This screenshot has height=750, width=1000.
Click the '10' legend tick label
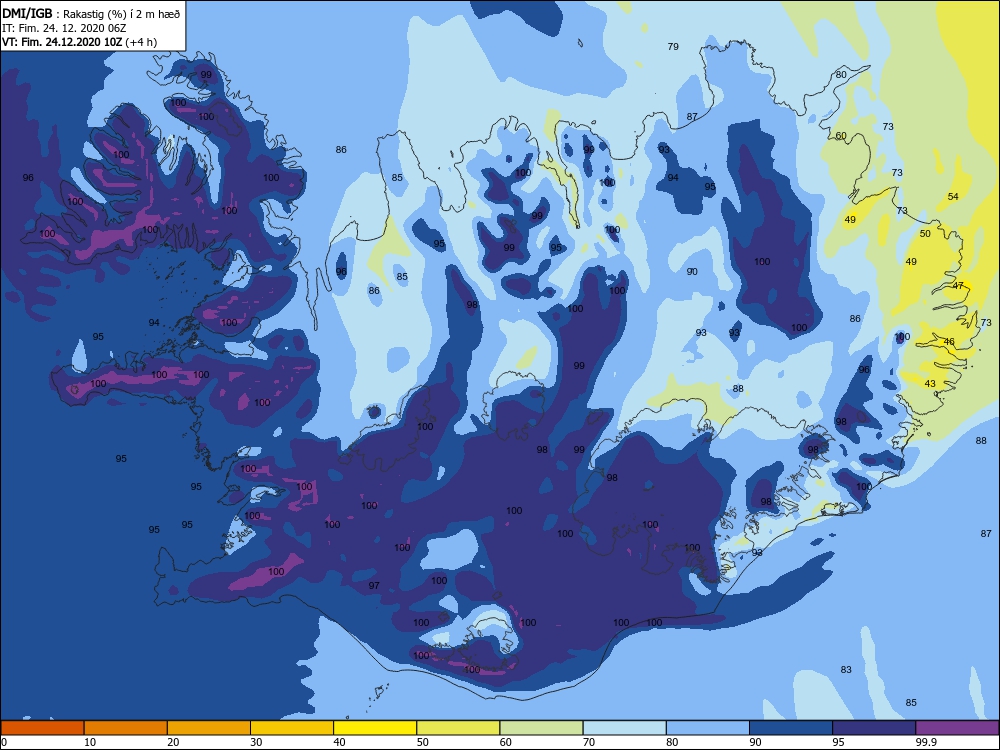click(90, 742)
